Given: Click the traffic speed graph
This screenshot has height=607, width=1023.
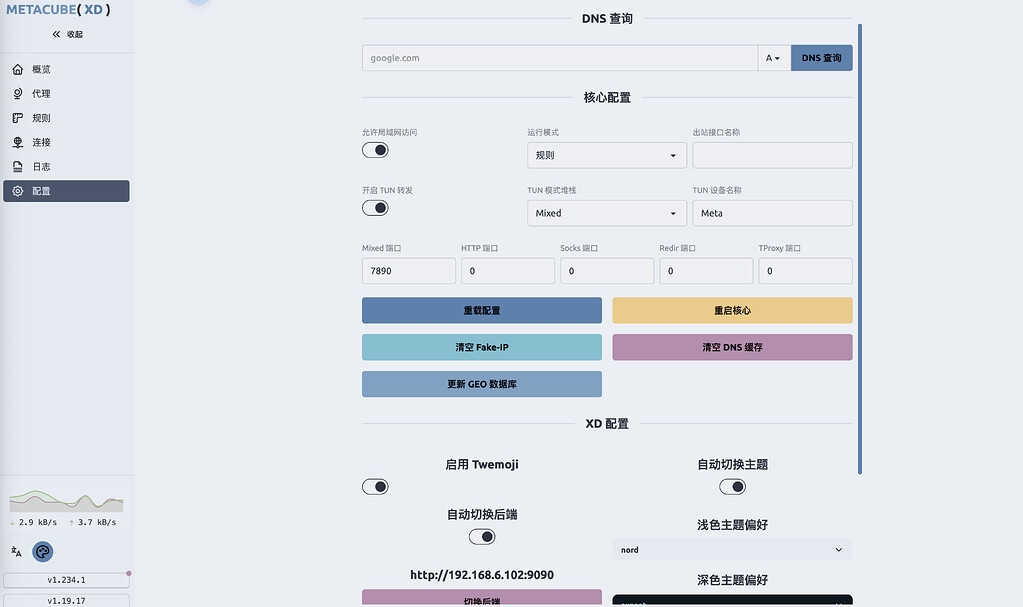Looking at the screenshot, I should coord(67,501).
